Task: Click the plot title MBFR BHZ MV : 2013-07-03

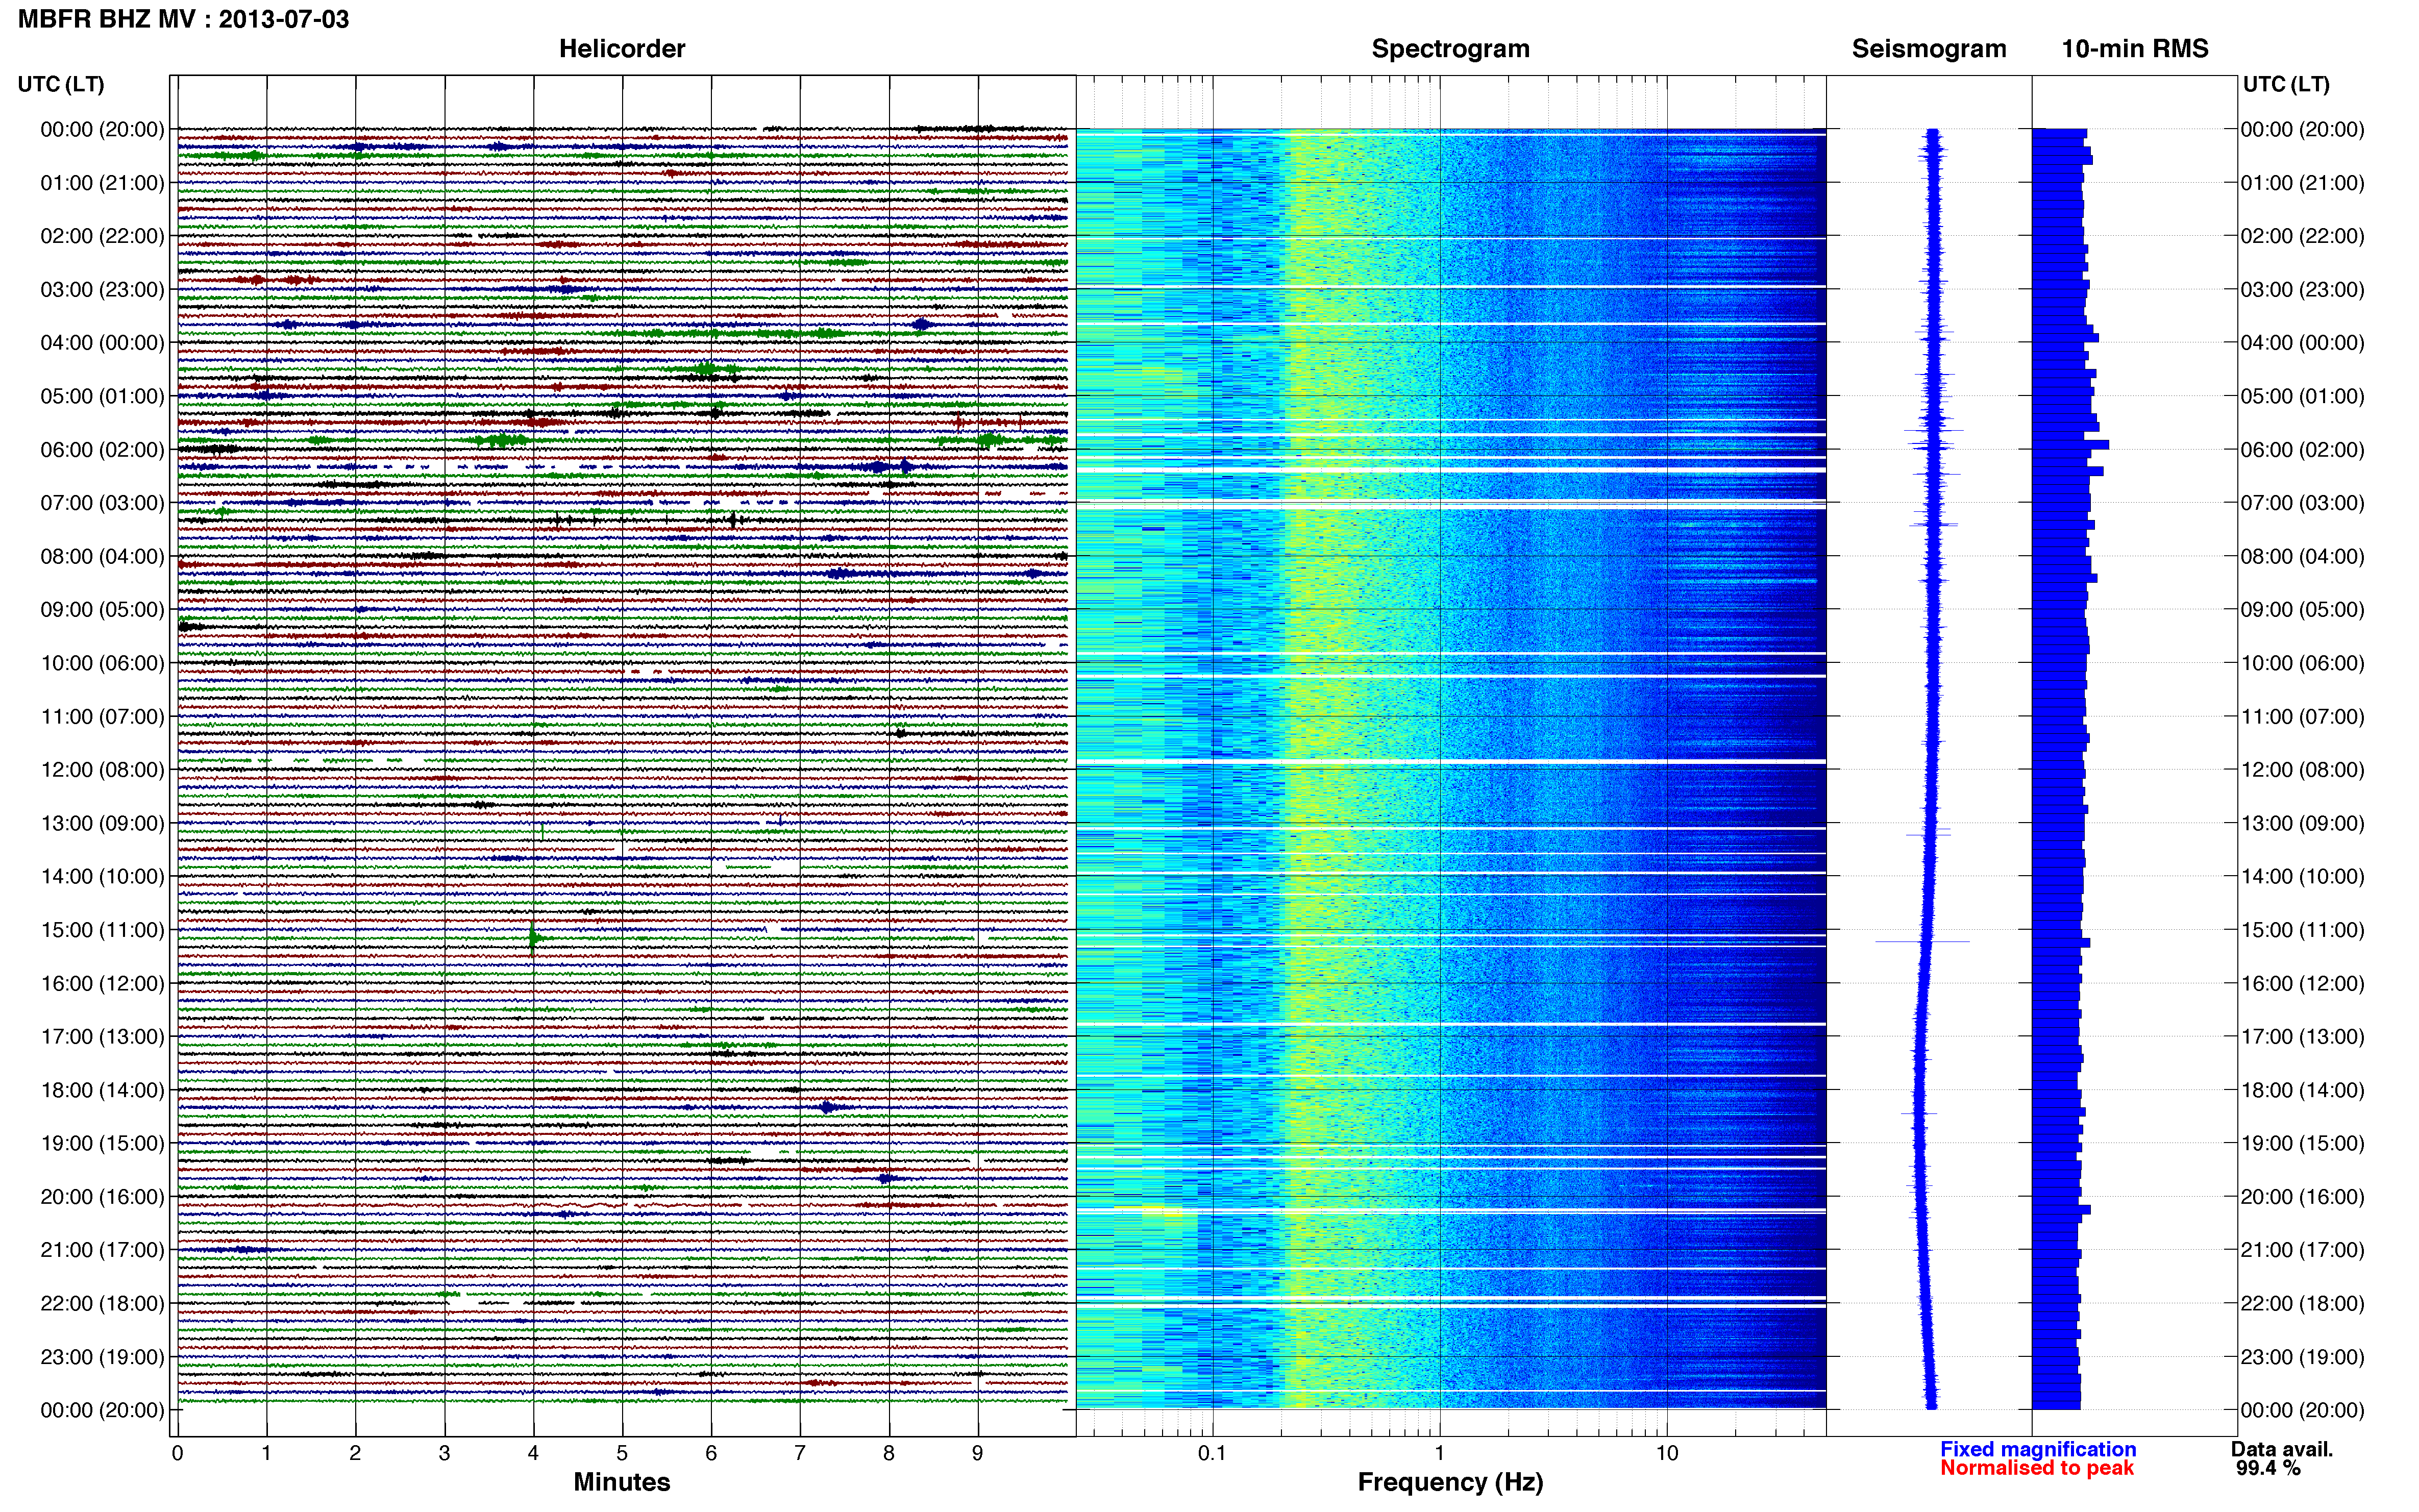Action: (184, 19)
